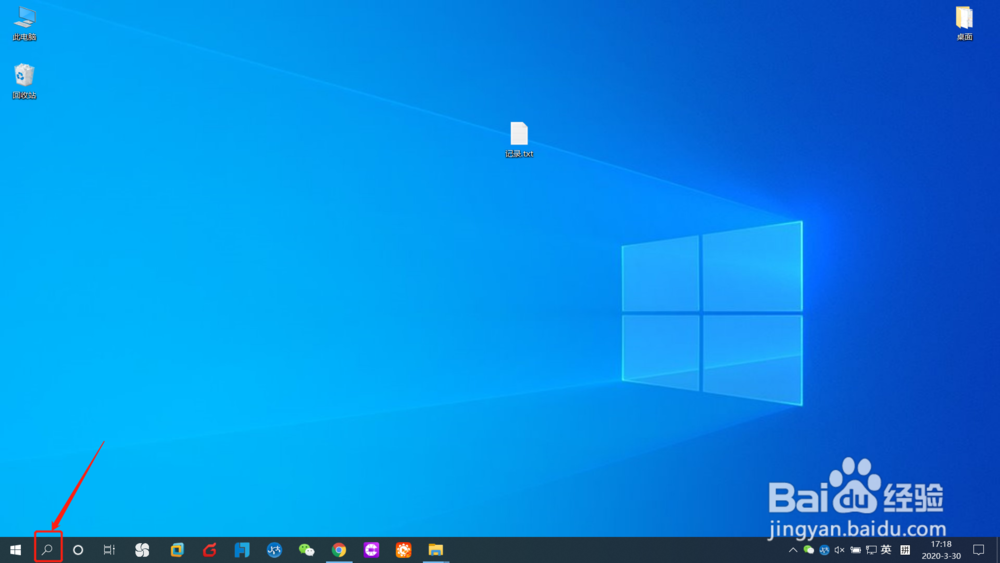Select the 回收站 recycle bin icon

click(24, 81)
